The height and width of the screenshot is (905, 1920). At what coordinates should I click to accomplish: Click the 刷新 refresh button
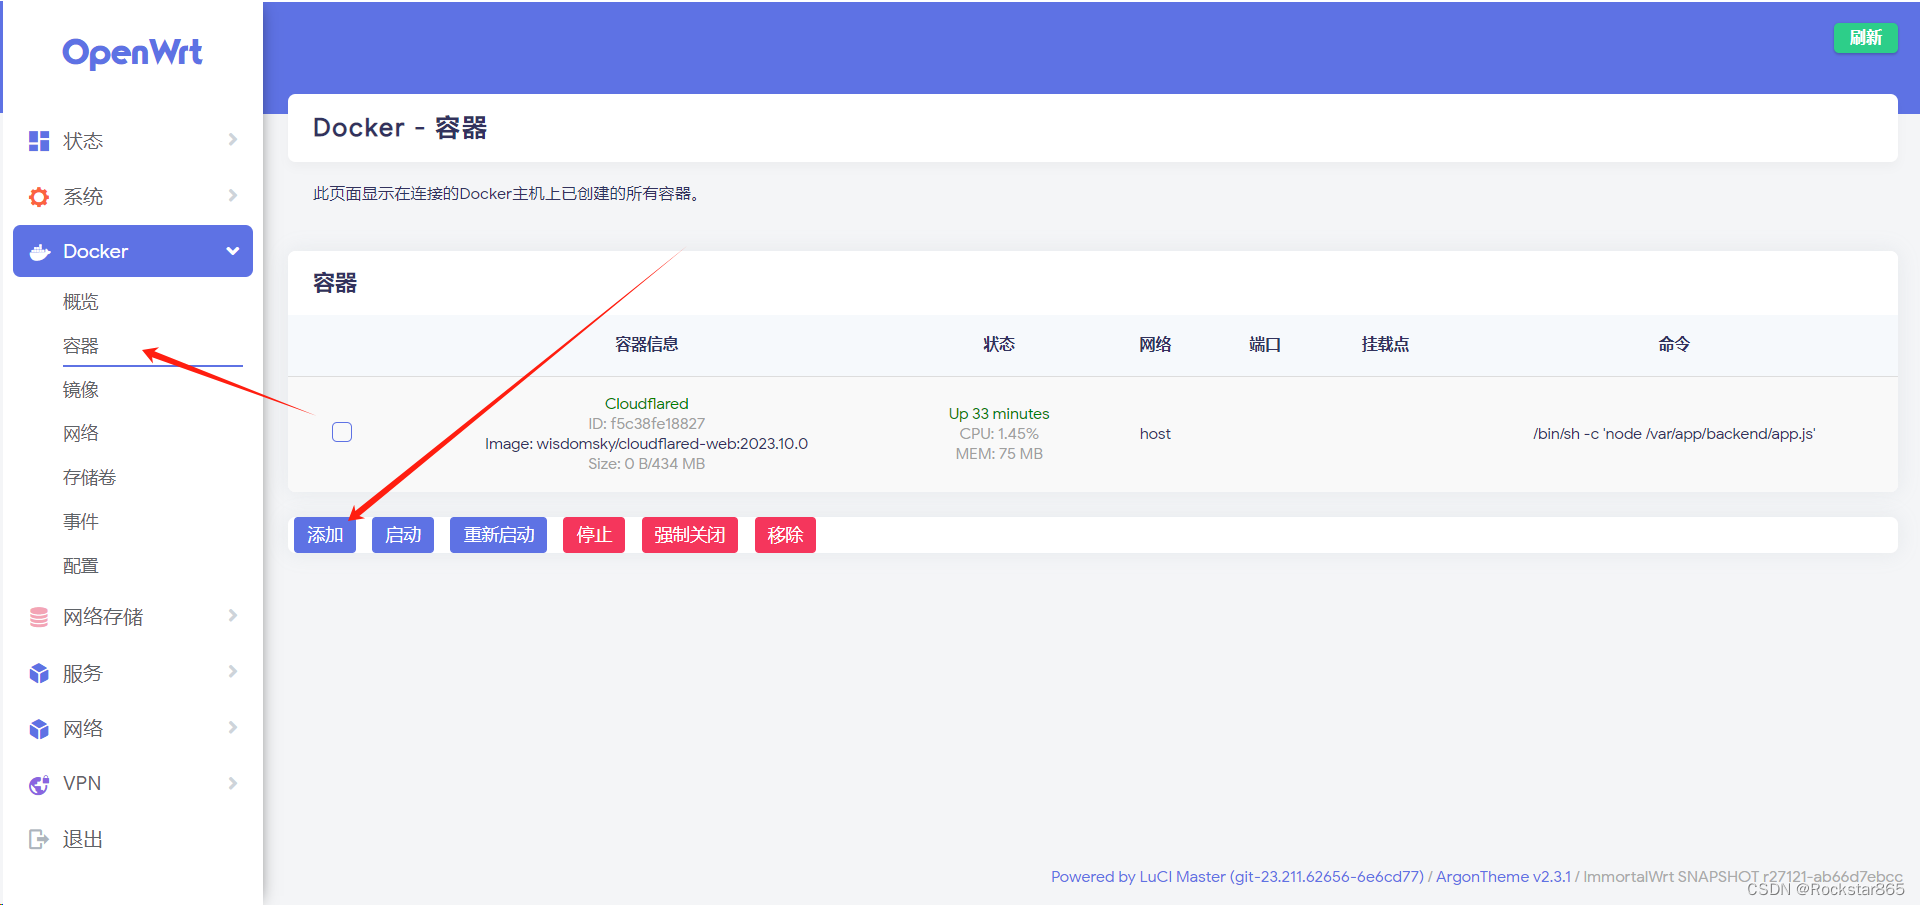1864,37
